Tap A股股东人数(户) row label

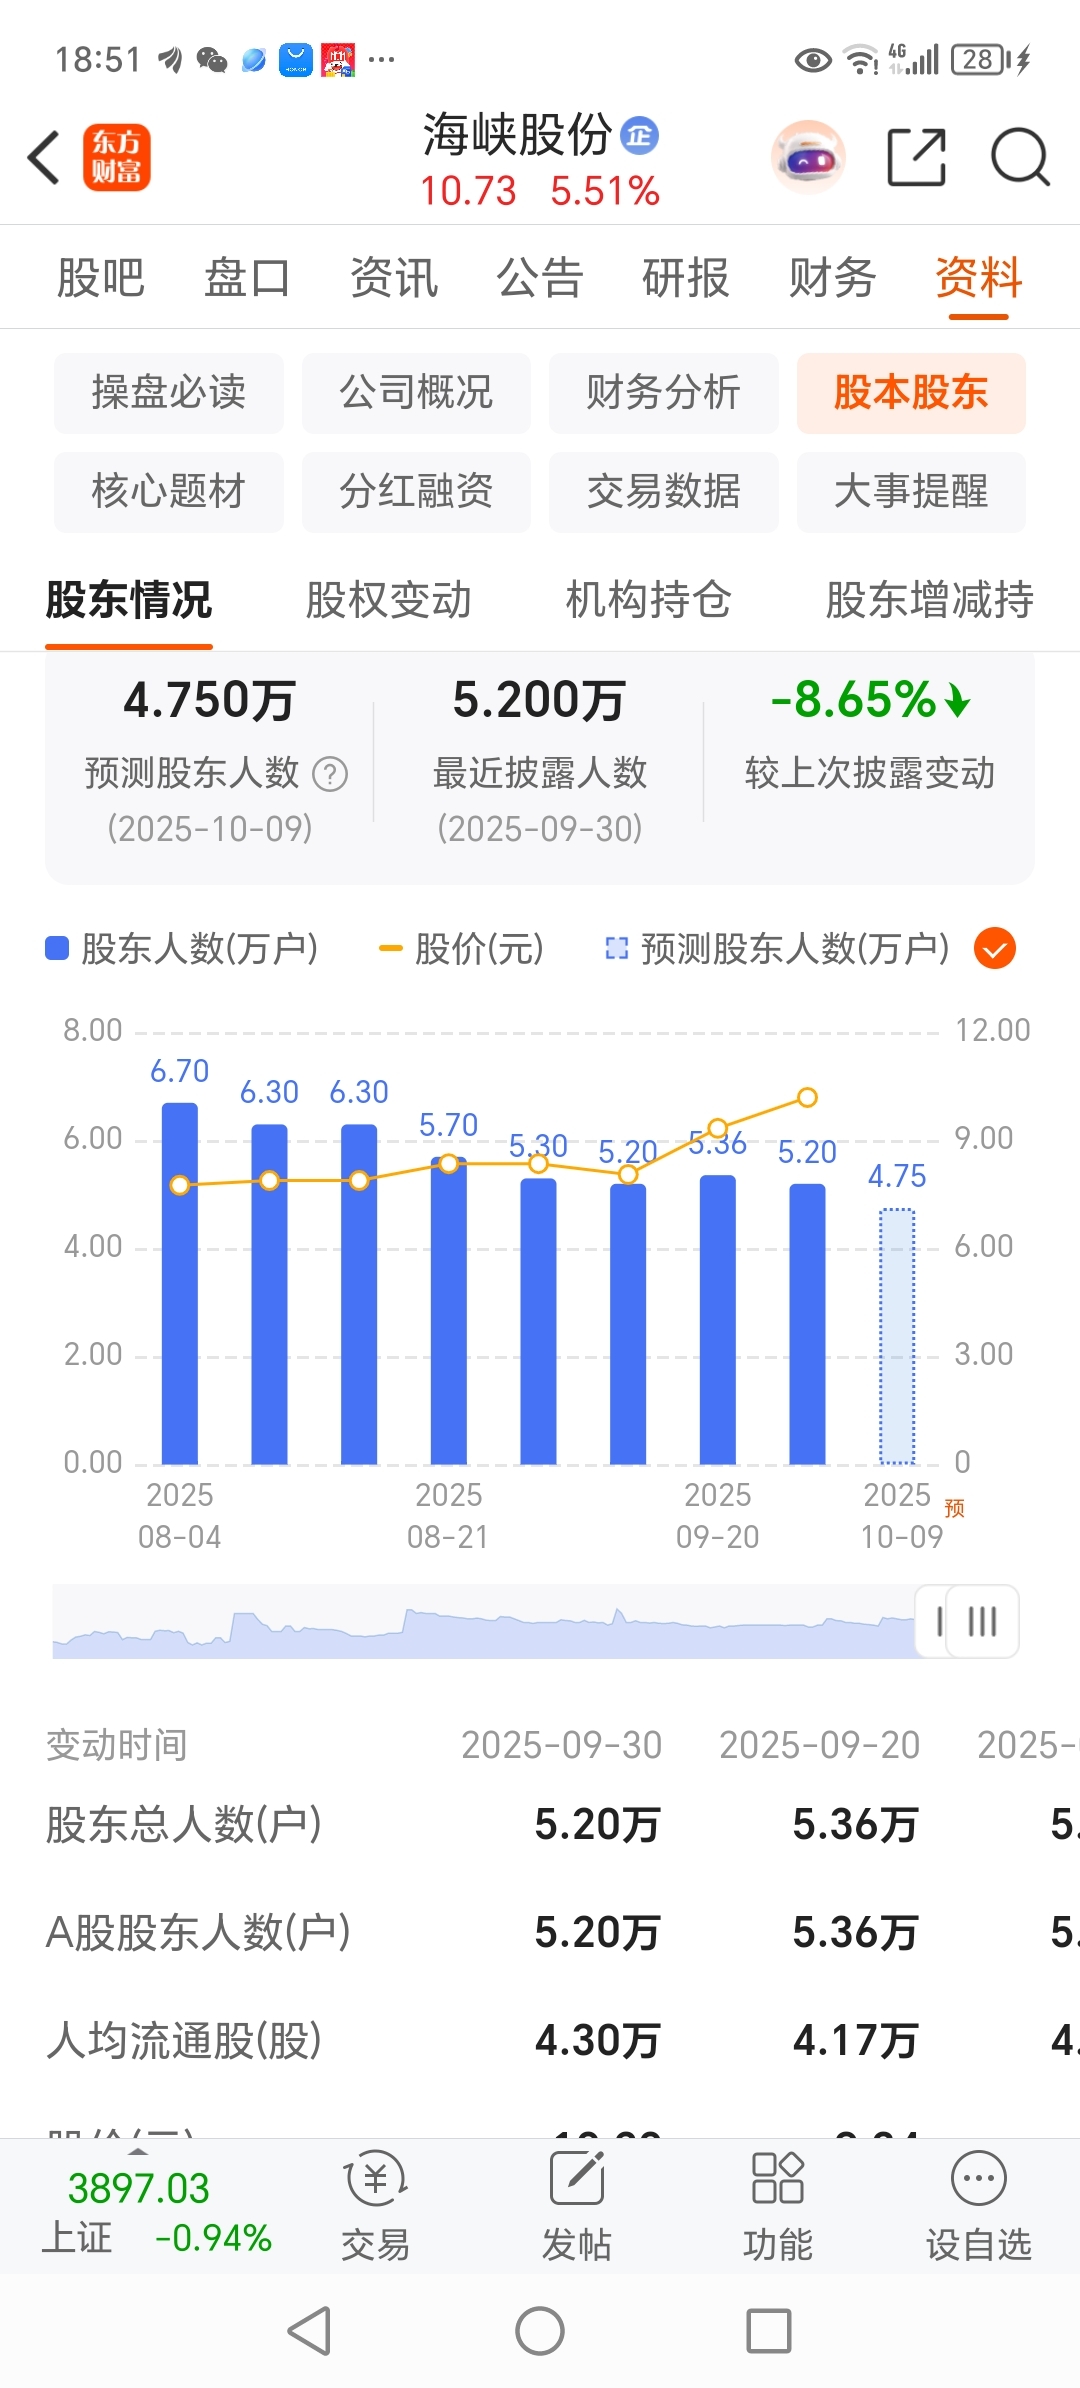(198, 1933)
